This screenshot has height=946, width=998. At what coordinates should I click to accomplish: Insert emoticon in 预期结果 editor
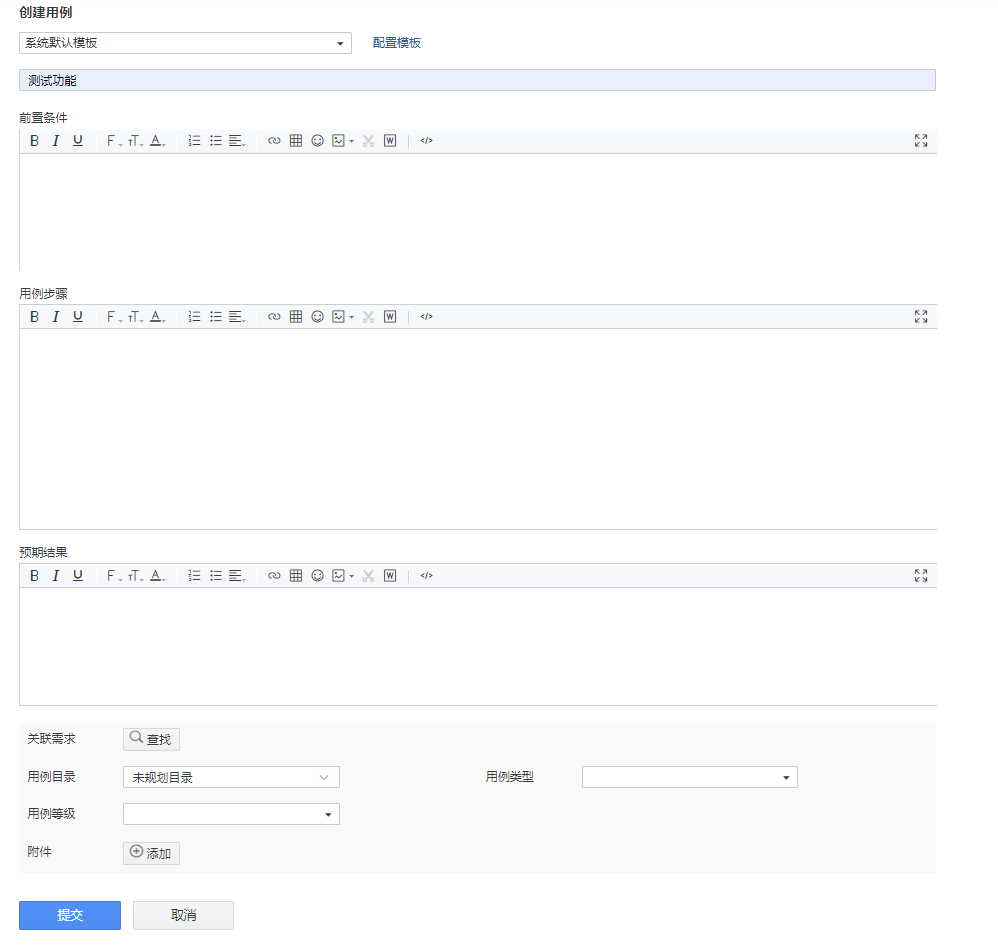click(x=318, y=575)
